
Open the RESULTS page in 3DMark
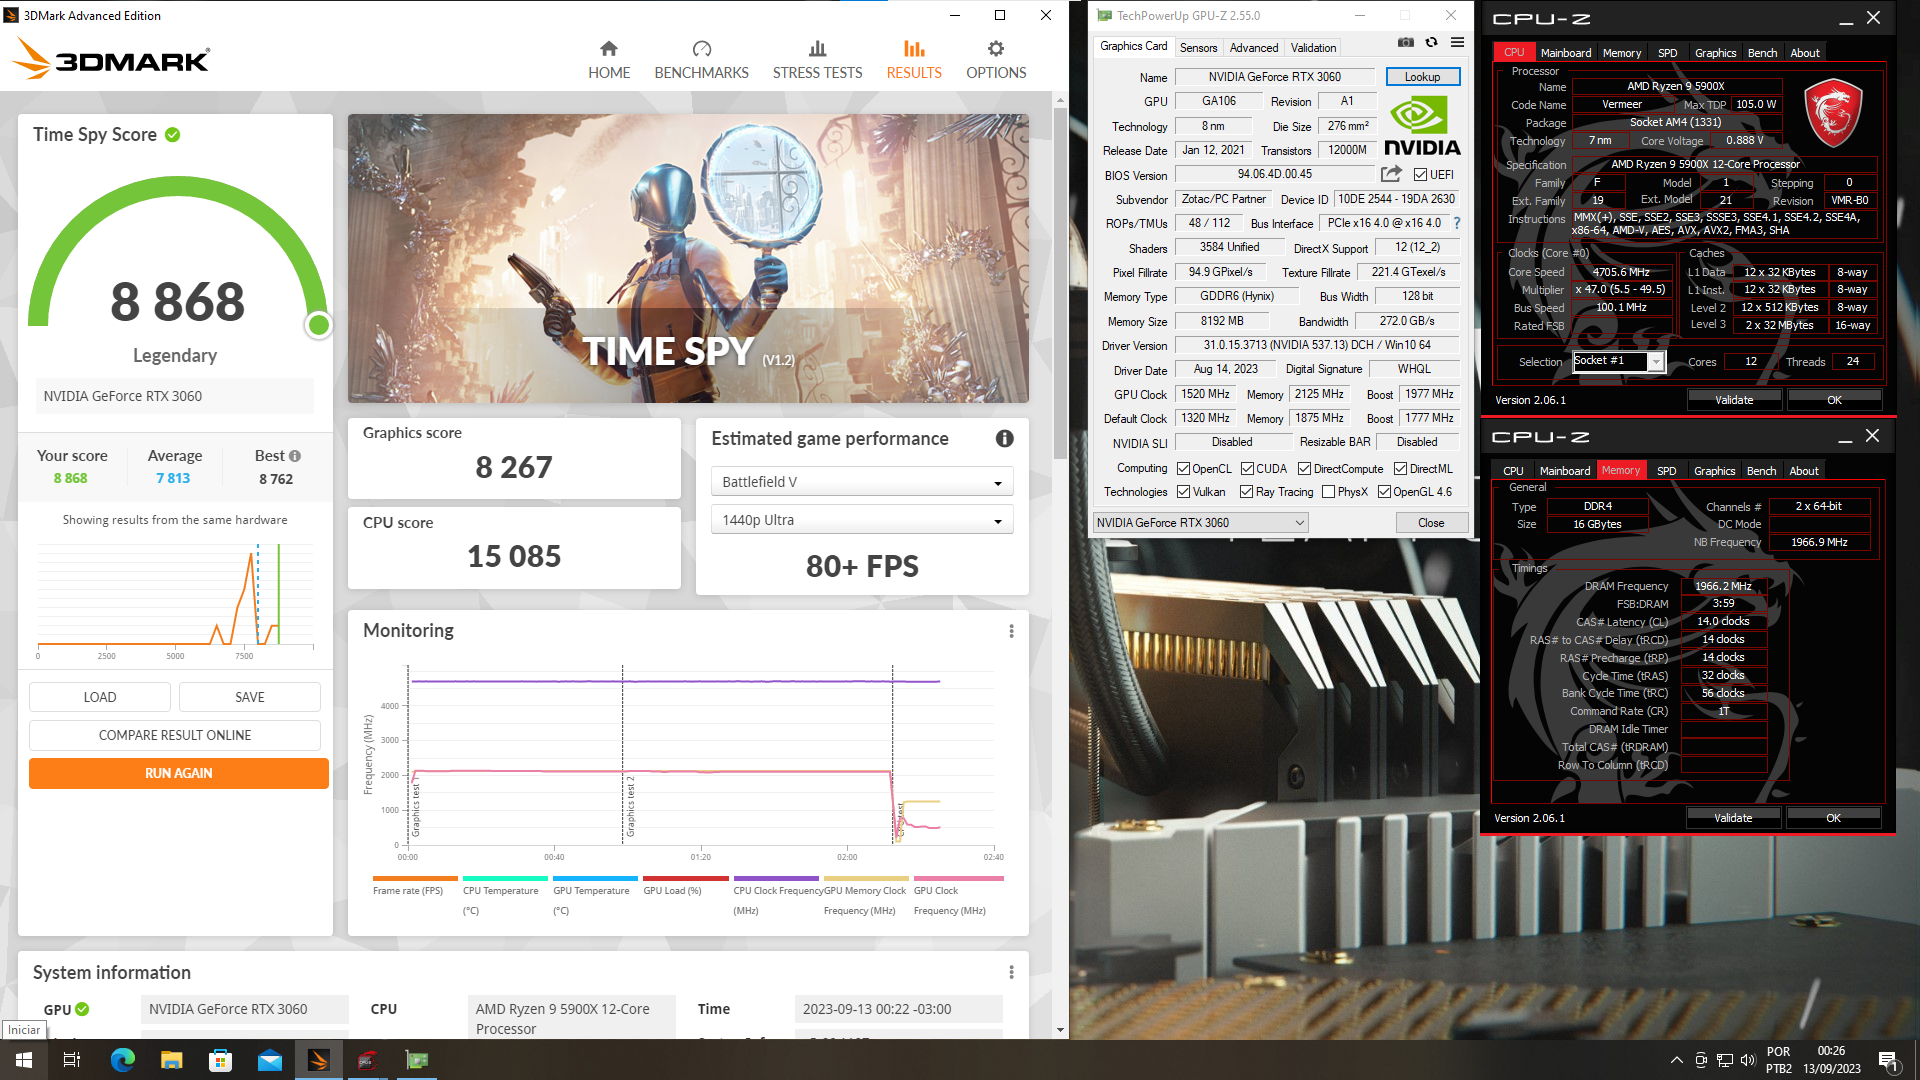point(914,60)
